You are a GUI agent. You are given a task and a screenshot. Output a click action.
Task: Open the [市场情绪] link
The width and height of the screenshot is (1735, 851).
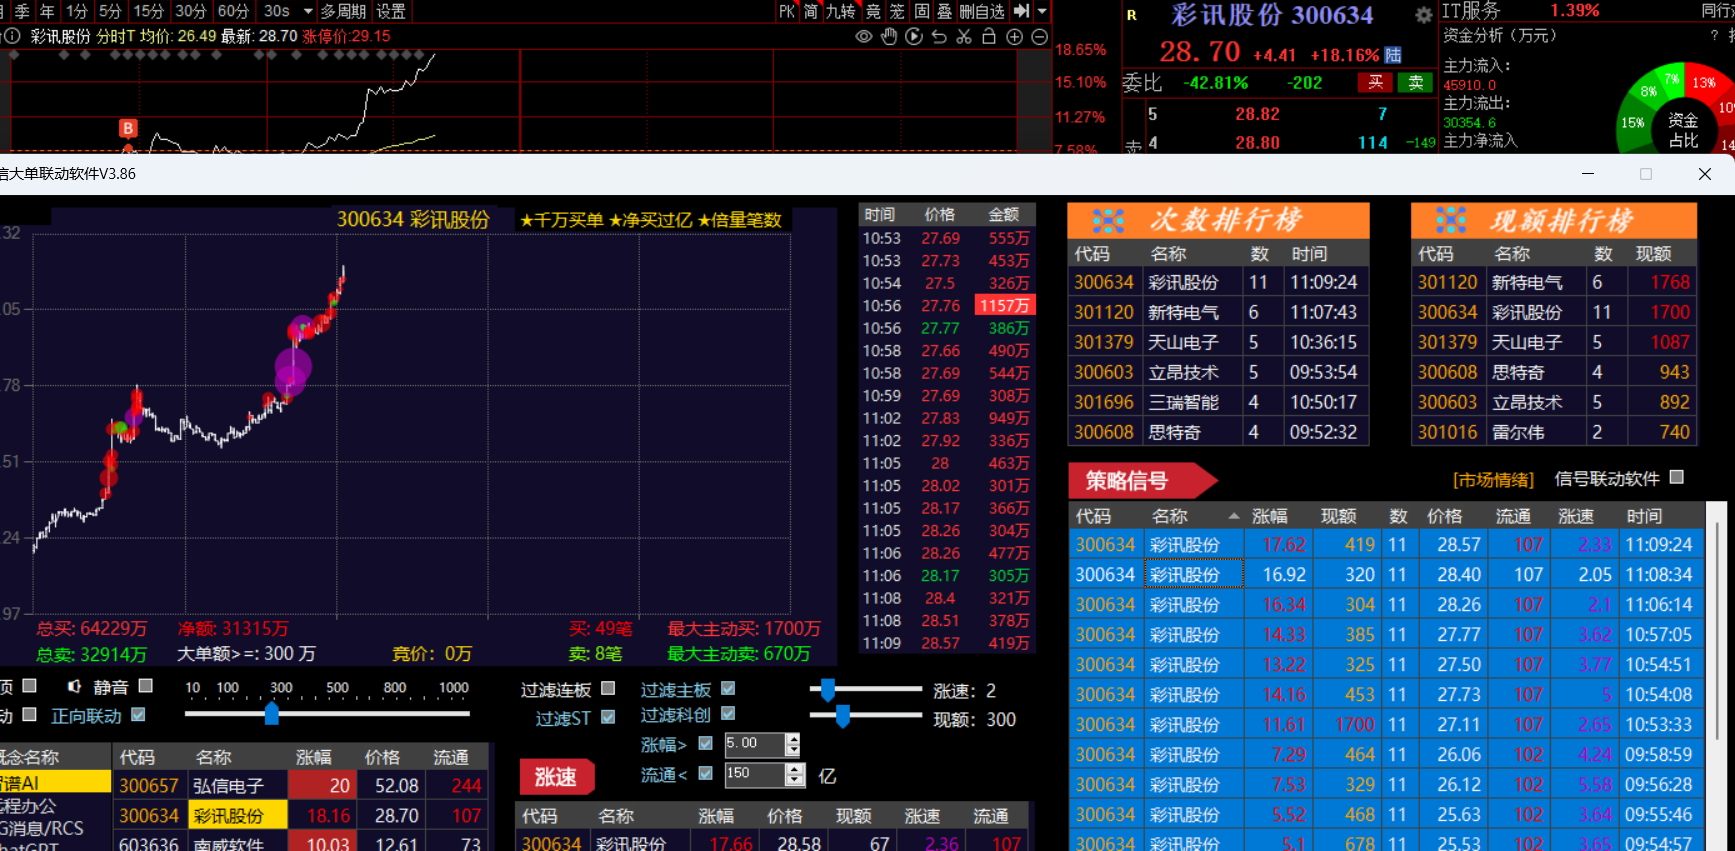pyautogui.click(x=1493, y=480)
